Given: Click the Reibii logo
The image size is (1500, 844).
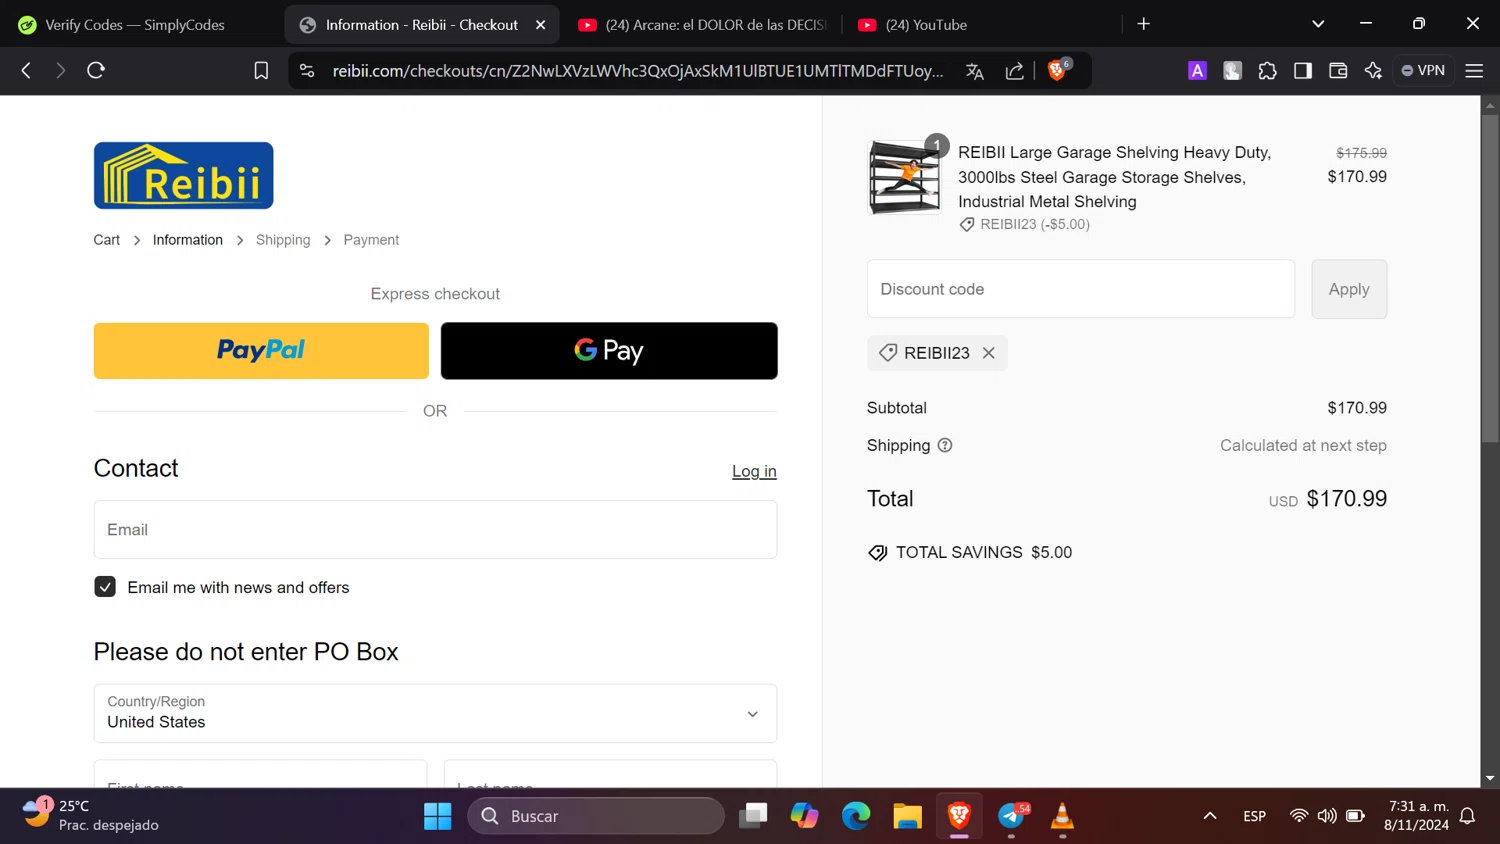Looking at the screenshot, I should coord(183,175).
